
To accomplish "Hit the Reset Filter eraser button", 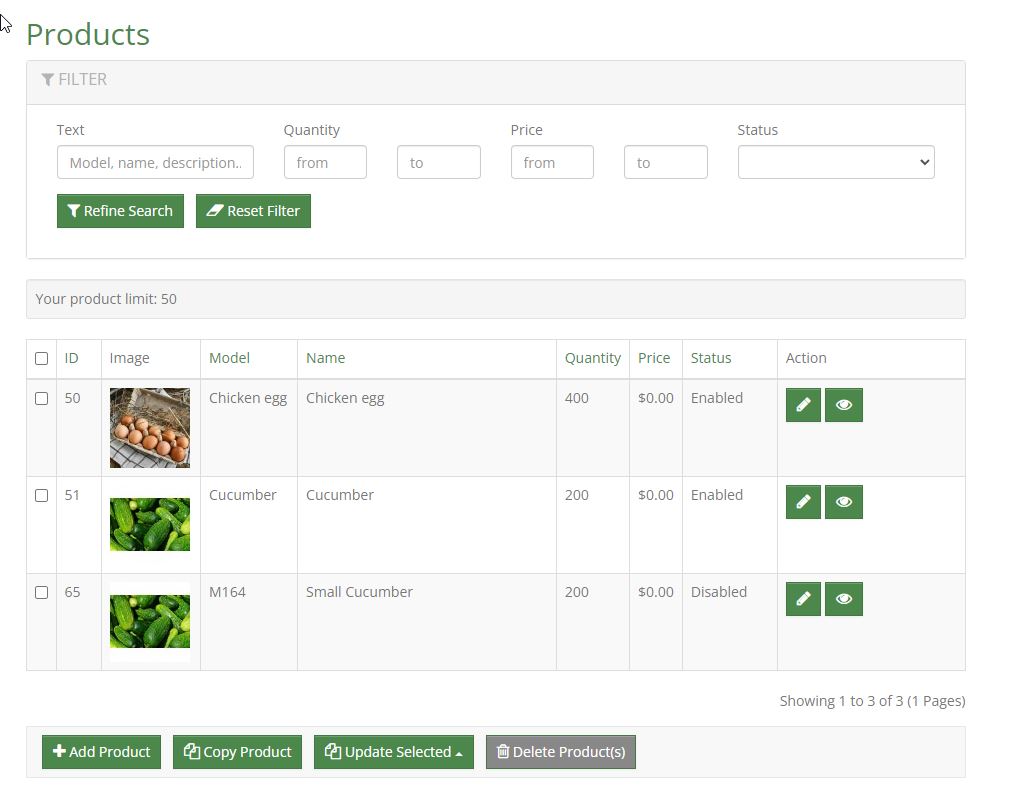I will 253,211.
